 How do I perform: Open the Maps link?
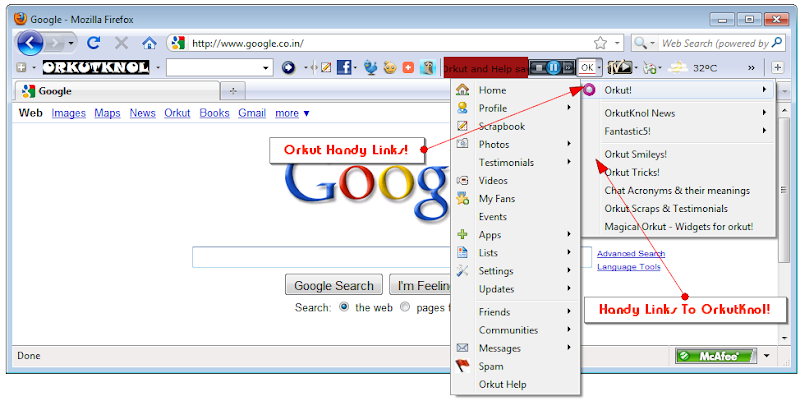[x=107, y=113]
